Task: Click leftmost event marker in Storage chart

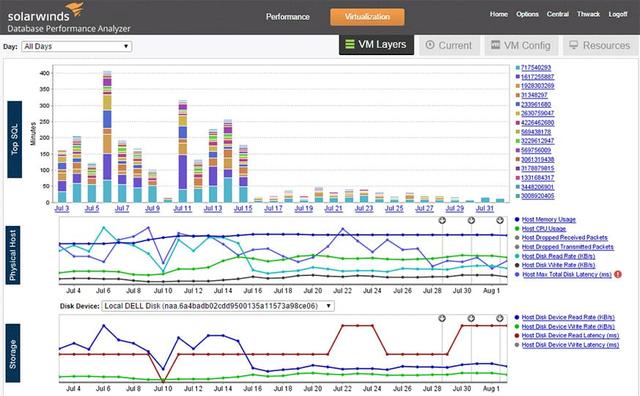Action: tap(442, 318)
